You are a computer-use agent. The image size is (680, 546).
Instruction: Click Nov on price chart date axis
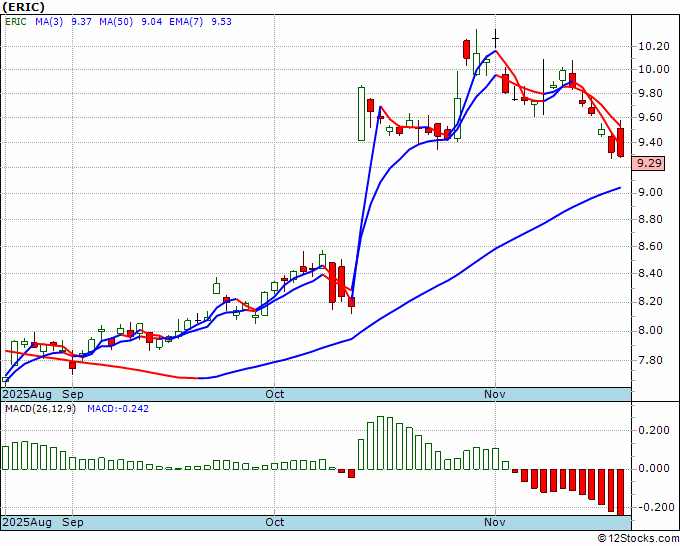click(x=495, y=394)
